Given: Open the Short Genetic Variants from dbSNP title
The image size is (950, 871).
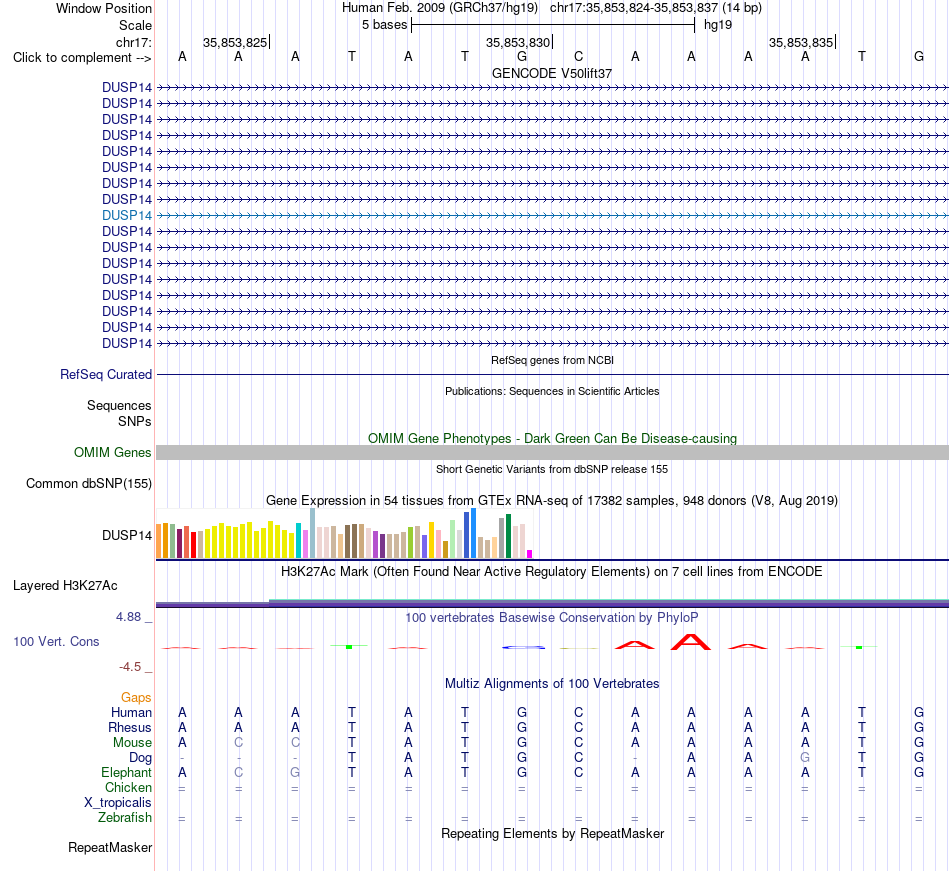Looking at the screenshot, I should tap(552, 469).
